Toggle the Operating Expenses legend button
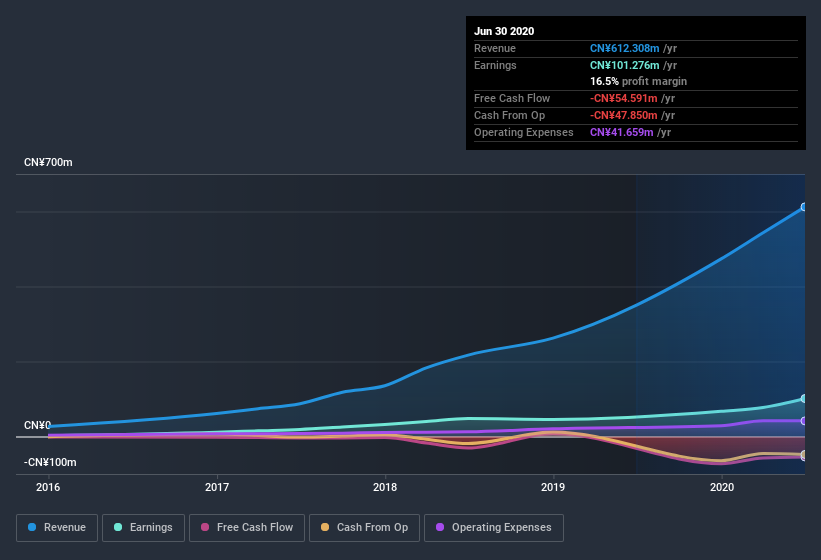821x560 pixels. 494,528
